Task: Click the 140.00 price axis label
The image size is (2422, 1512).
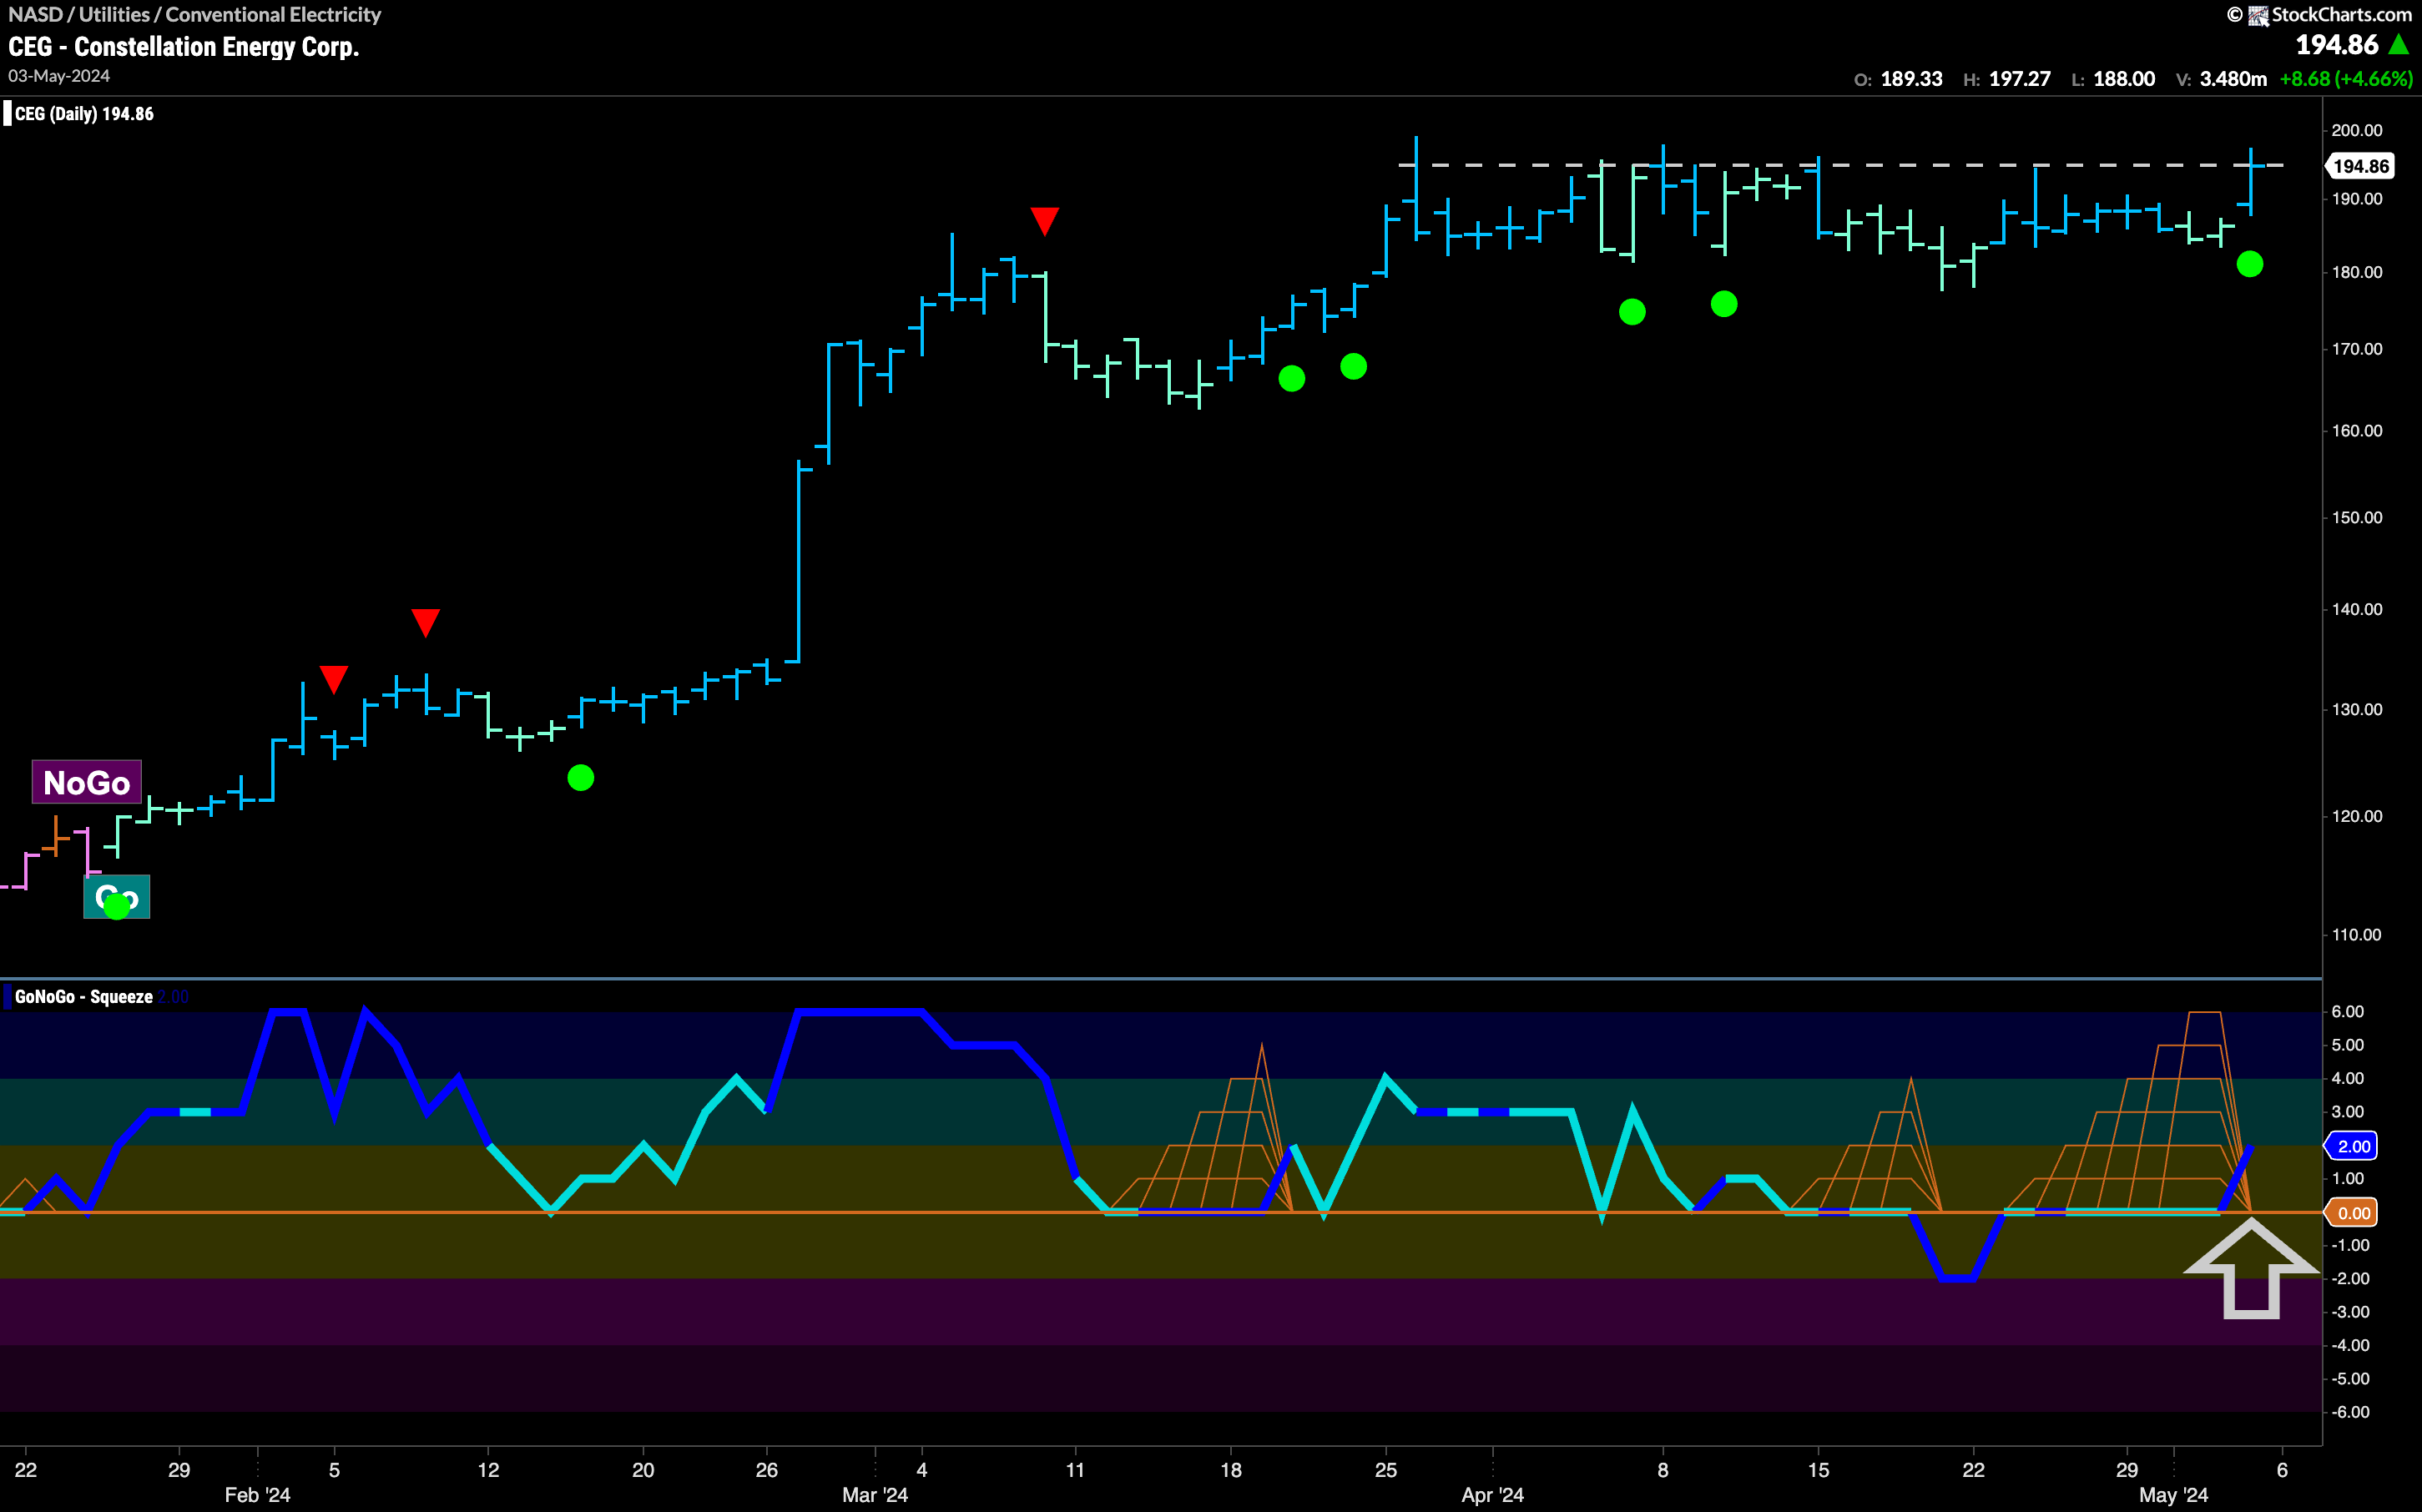Action: tap(2357, 609)
